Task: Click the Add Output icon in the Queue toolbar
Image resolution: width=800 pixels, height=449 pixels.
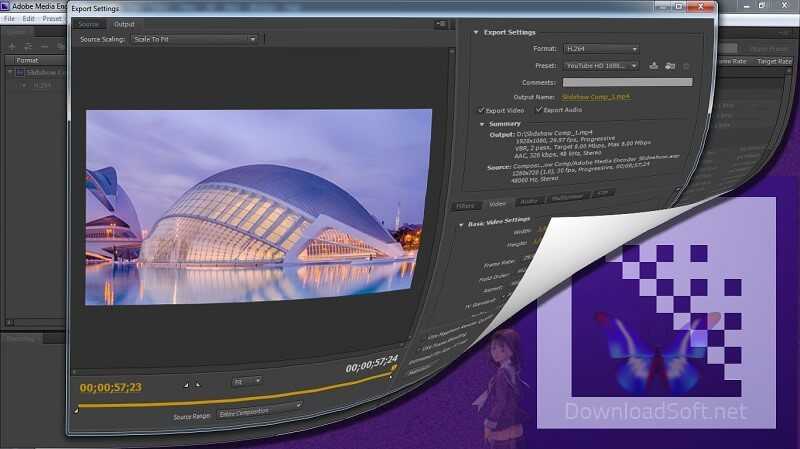Action: (28, 46)
